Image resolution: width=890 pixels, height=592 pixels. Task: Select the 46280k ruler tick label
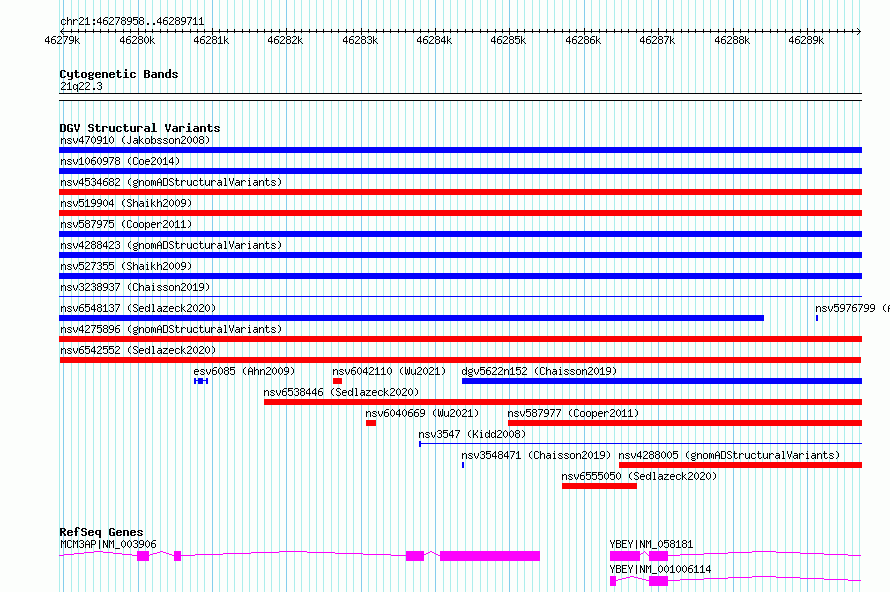tap(137, 40)
